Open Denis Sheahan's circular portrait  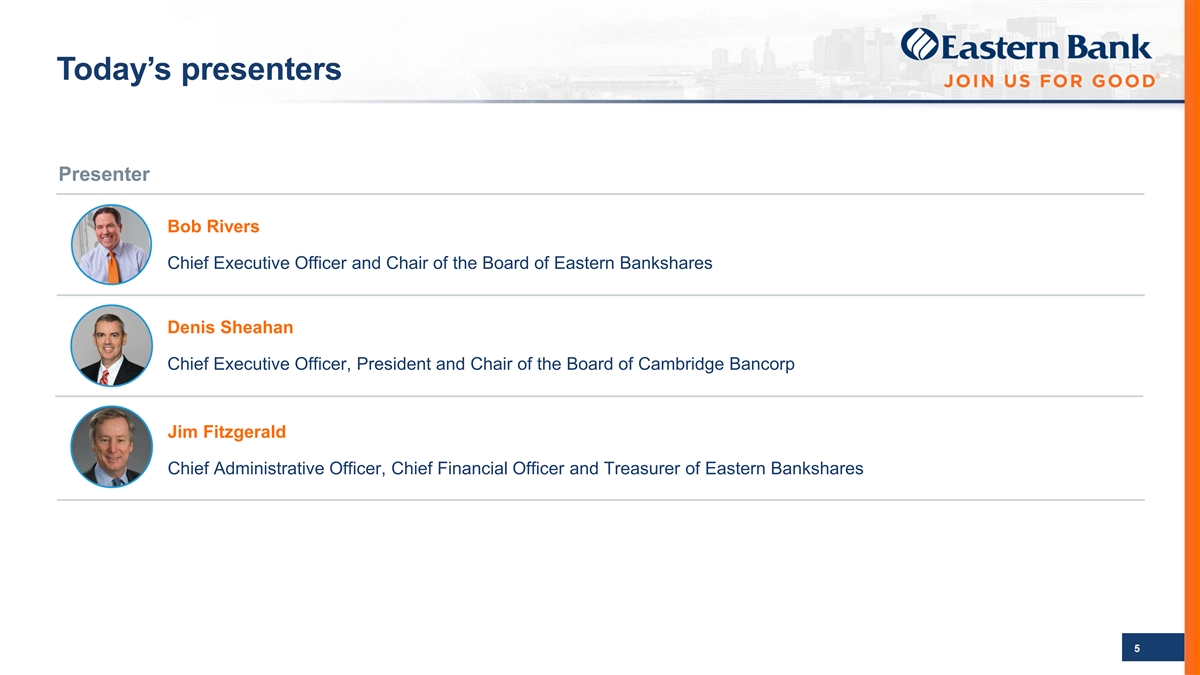tap(111, 345)
